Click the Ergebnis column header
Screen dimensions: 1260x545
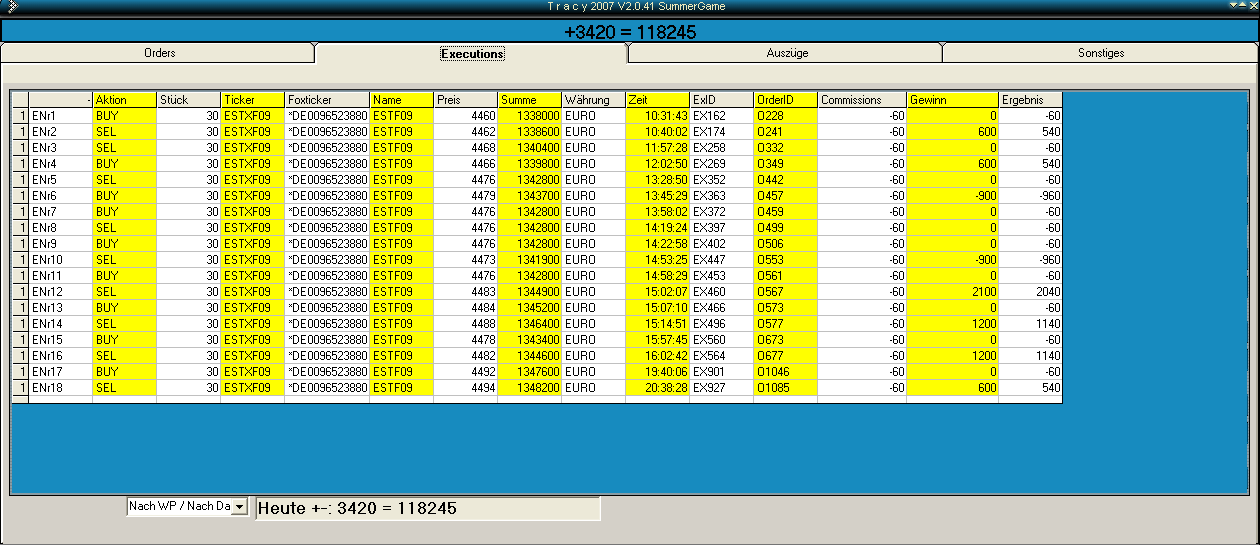click(x=1030, y=100)
